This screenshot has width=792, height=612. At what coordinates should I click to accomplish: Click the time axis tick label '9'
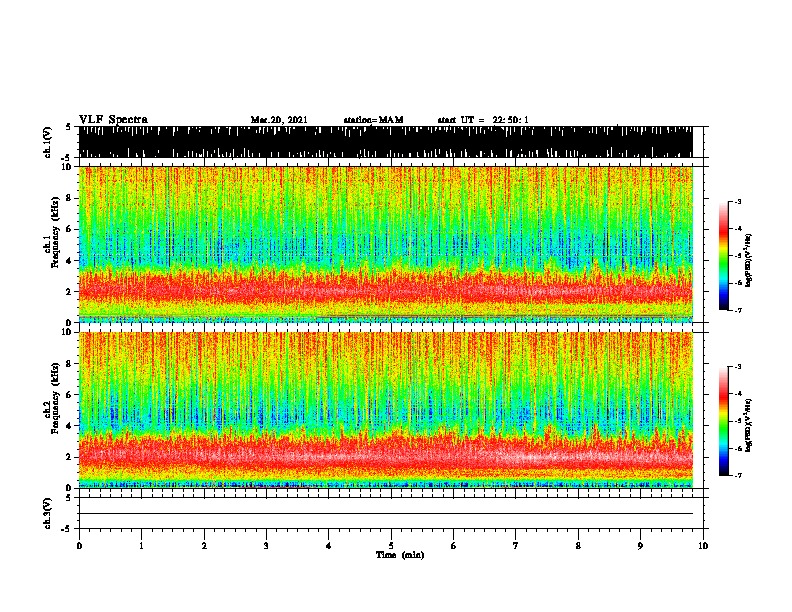click(640, 546)
